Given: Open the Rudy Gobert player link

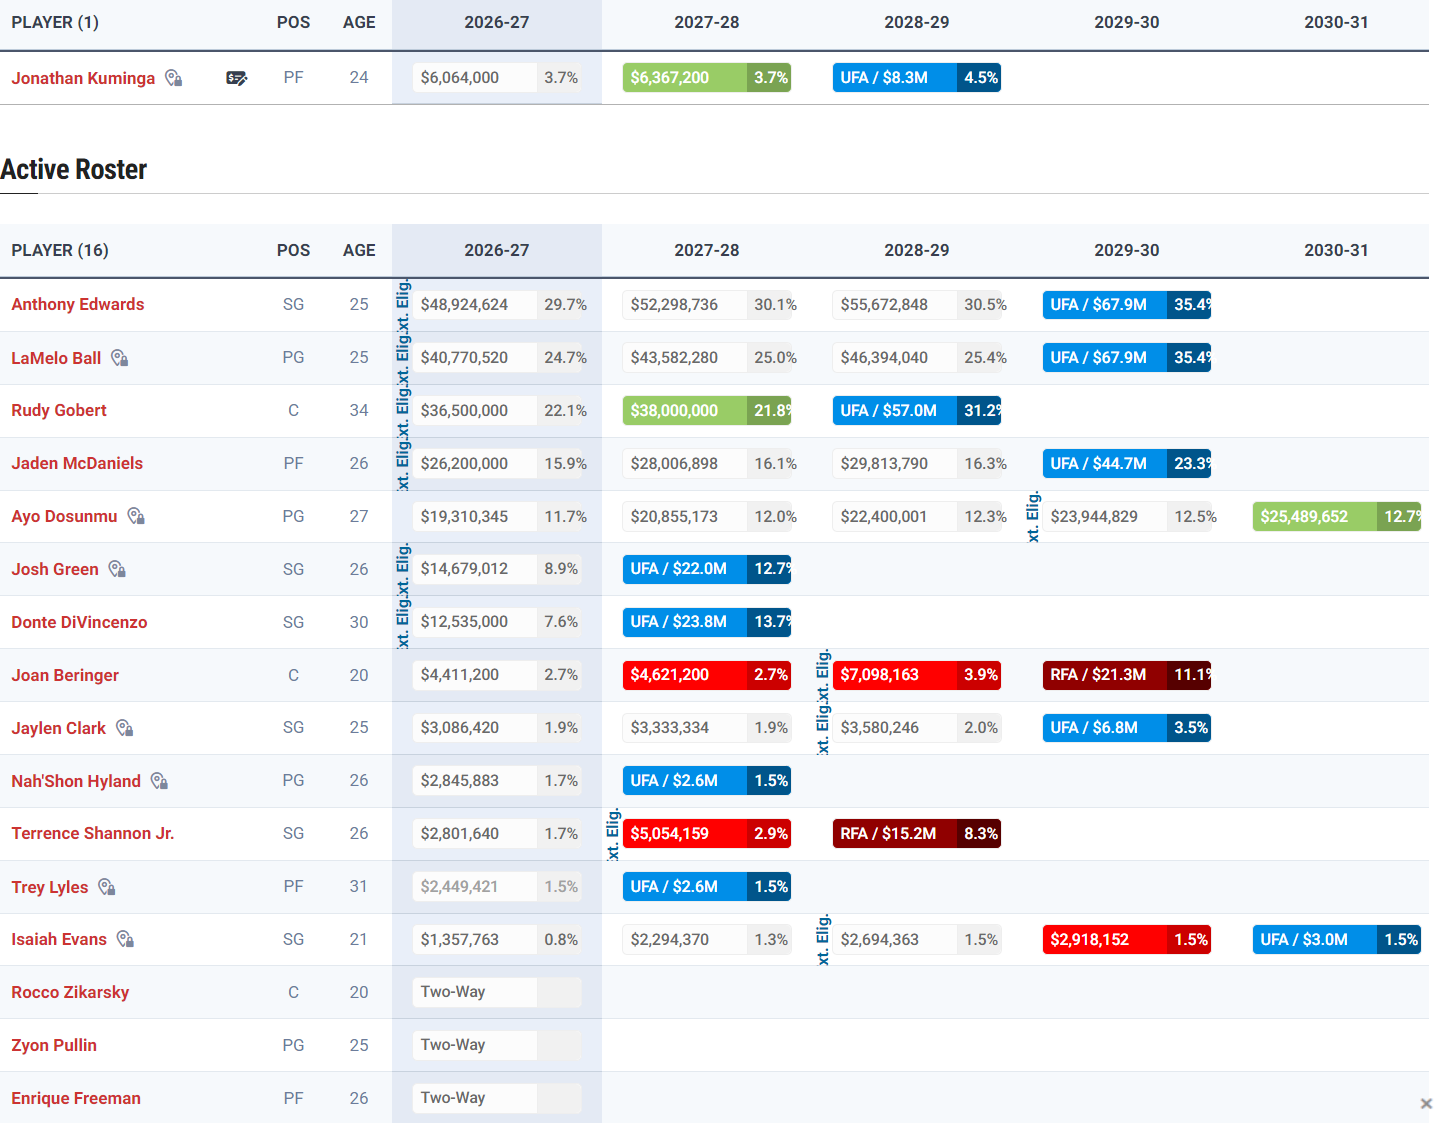Looking at the screenshot, I should pyautogui.click(x=59, y=410).
